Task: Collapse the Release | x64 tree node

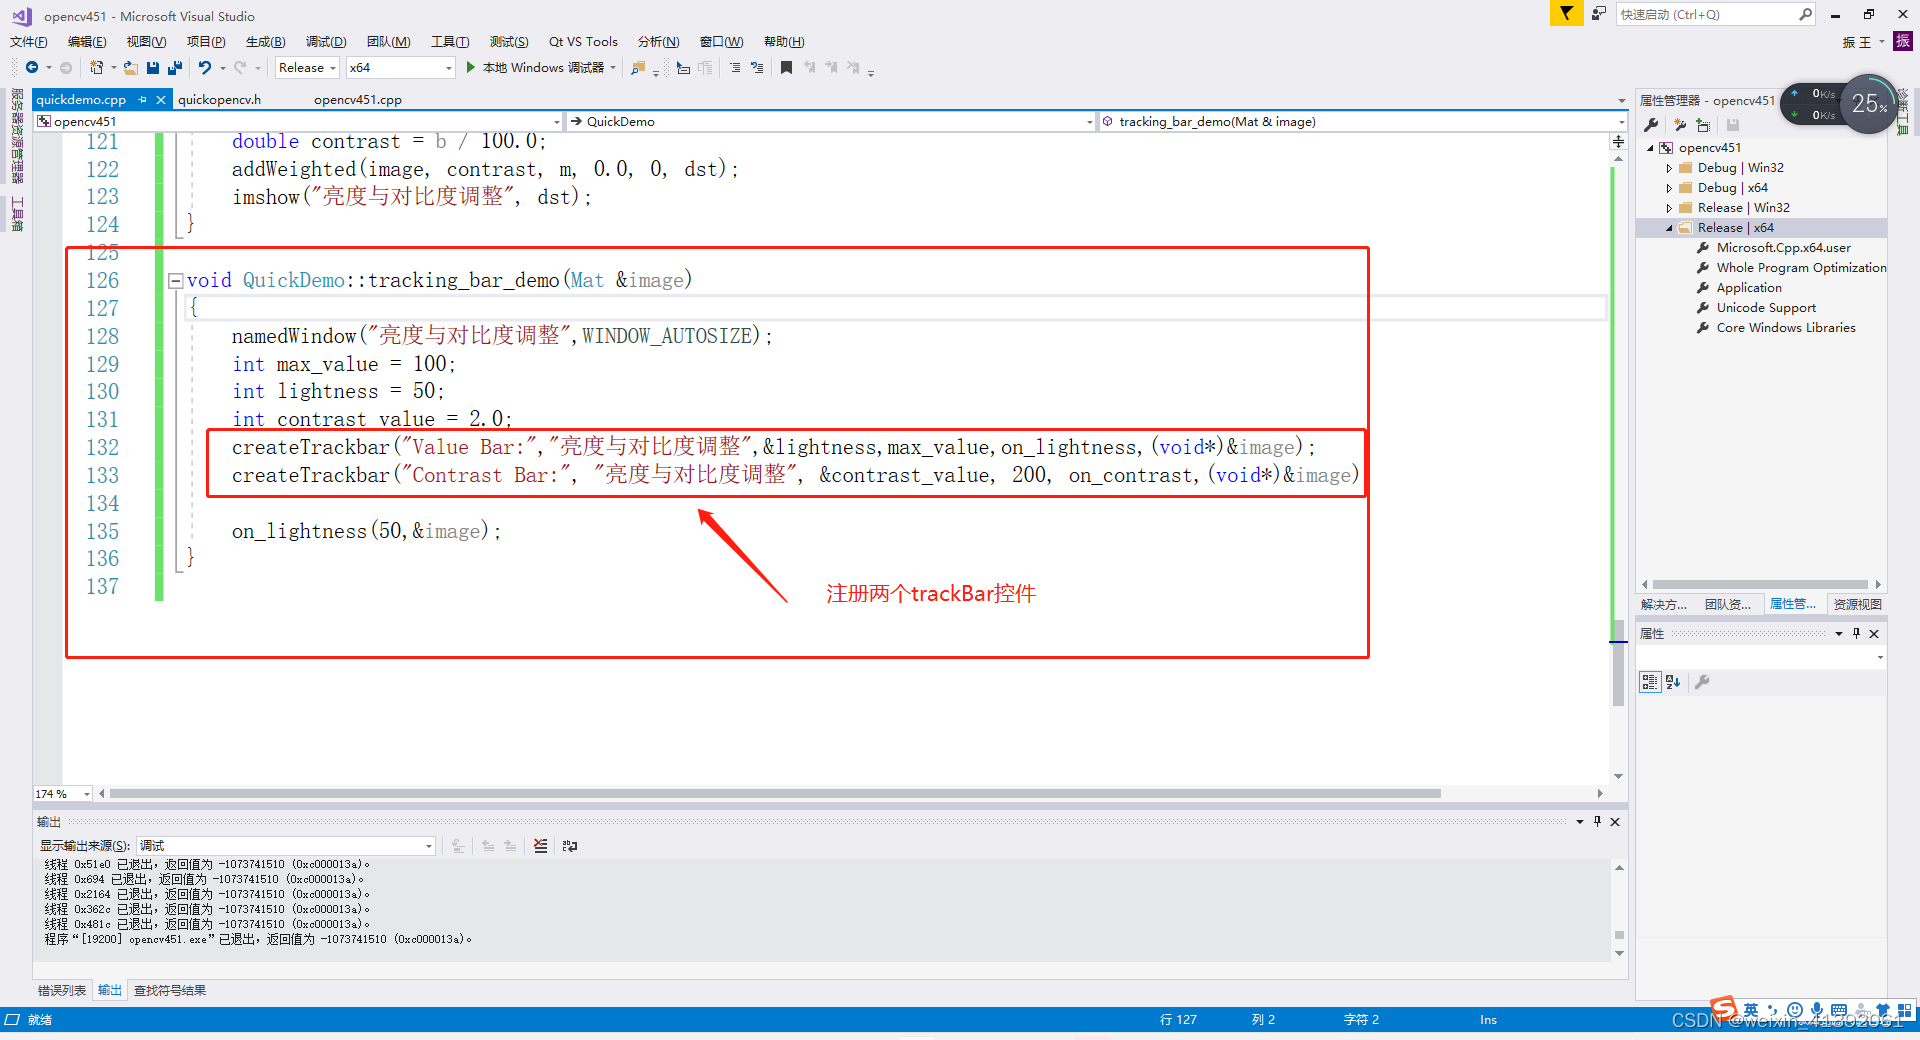Action: (x=1669, y=227)
